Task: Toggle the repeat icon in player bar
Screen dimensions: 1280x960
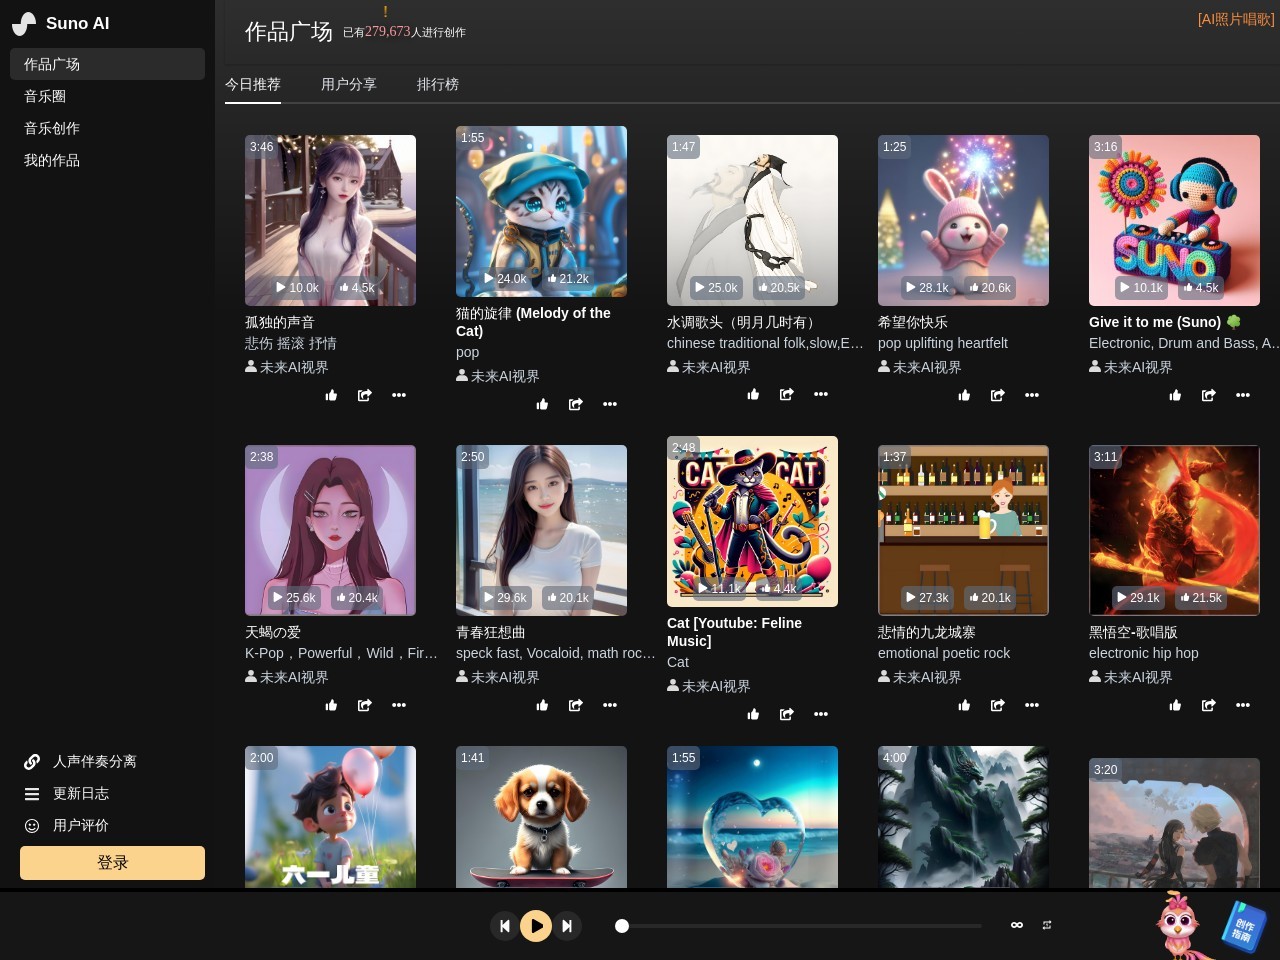Action: 1047,925
